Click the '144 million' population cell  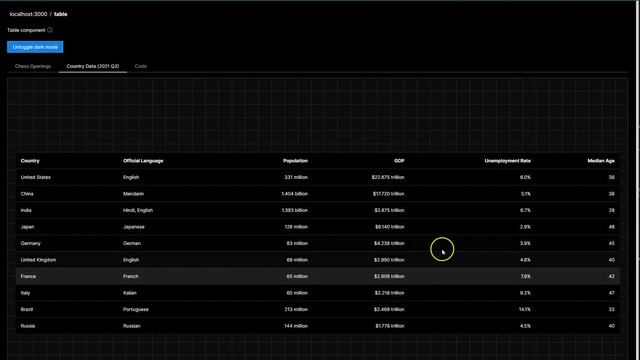point(296,326)
